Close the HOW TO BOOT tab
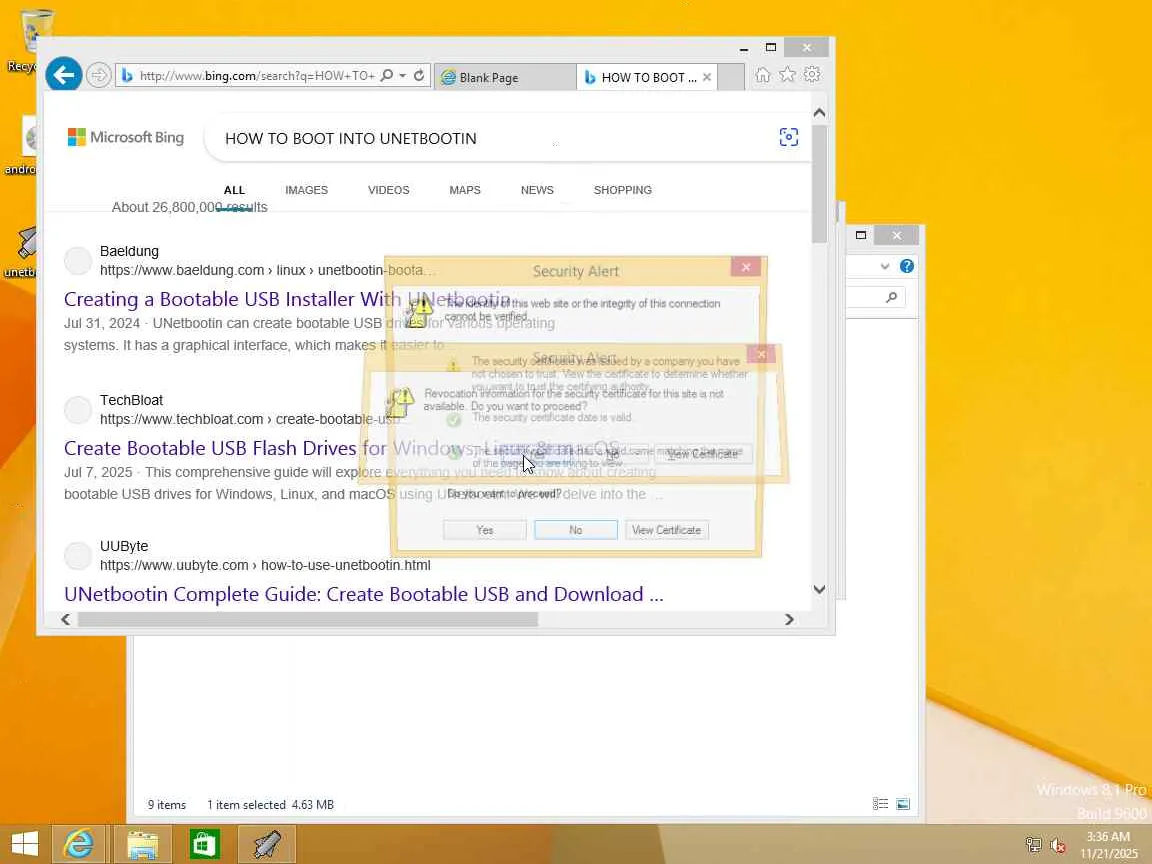This screenshot has height=864, width=1152. (707, 77)
